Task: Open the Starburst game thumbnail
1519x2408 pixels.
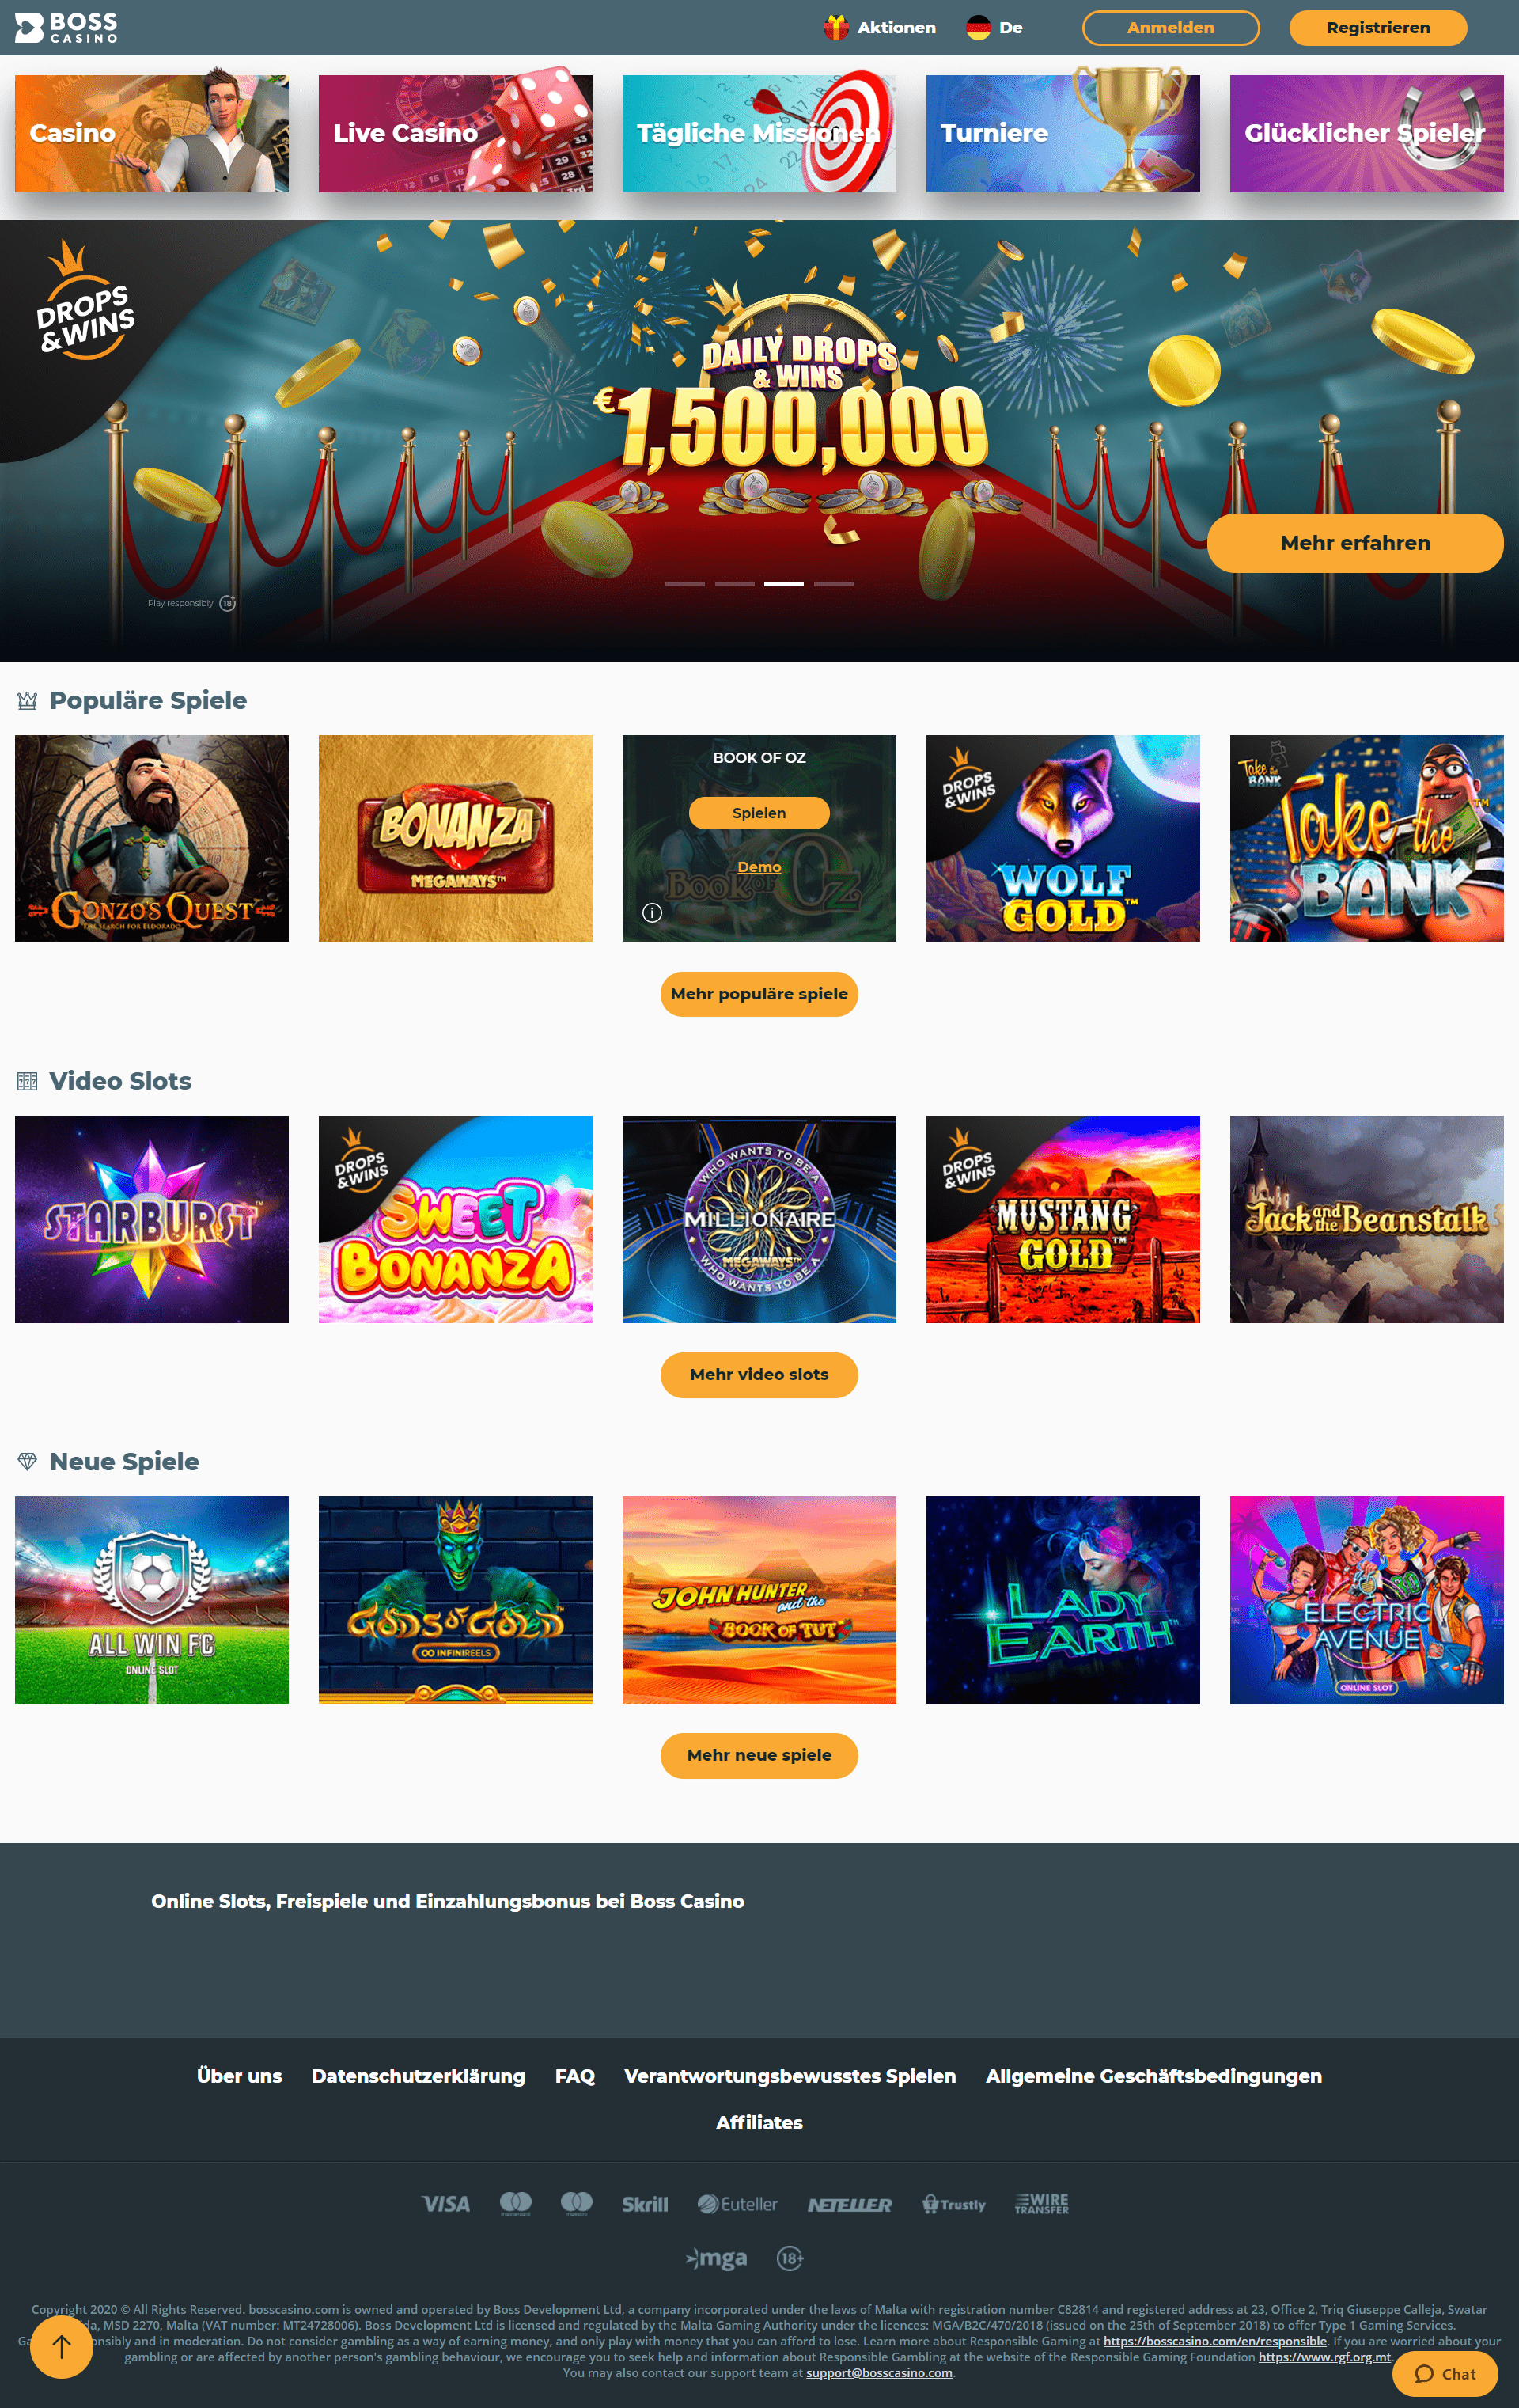Action: 152,1219
